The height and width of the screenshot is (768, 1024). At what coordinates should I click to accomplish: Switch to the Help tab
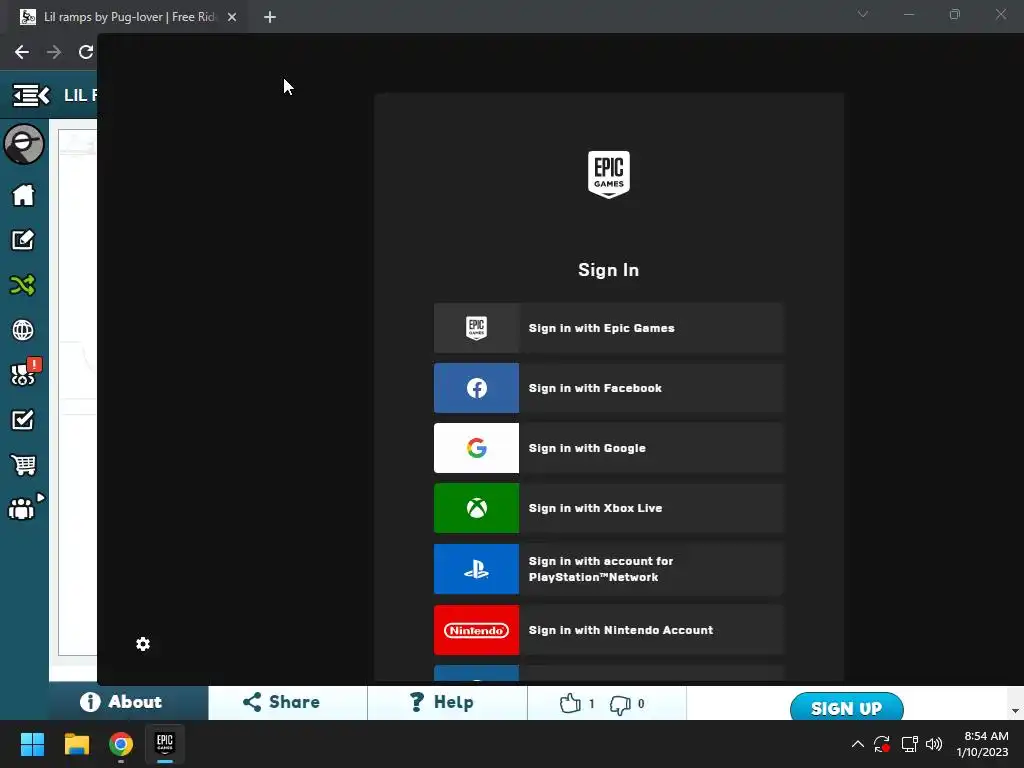[447, 702]
